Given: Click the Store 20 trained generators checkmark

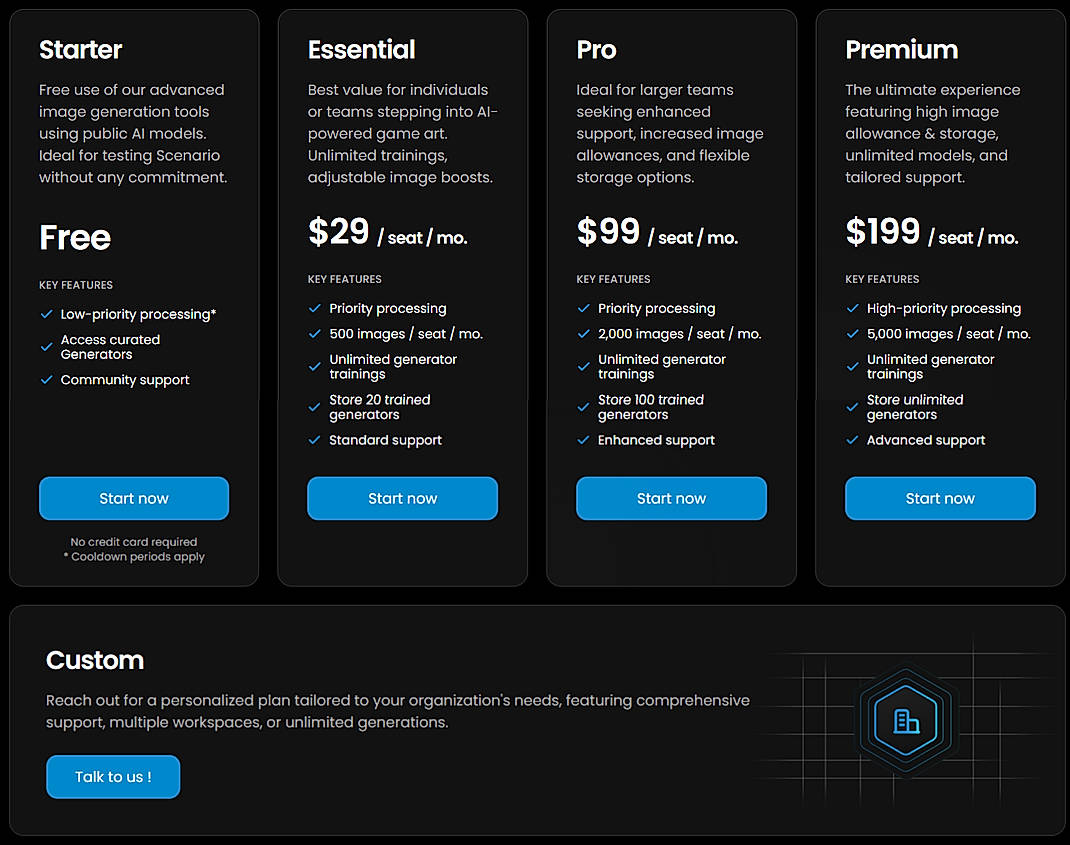Looking at the screenshot, I should tap(314, 406).
